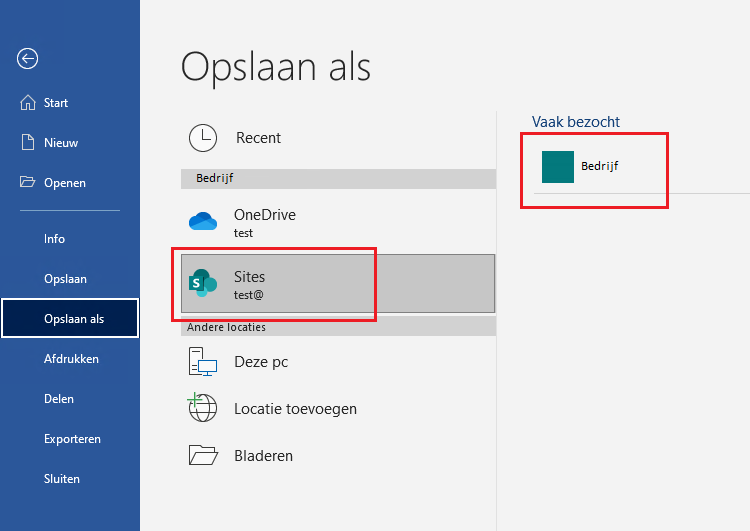Select the teal Bedrijf site tile
Image resolution: width=750 pixels, height=531 pixels.
point(557,166)
